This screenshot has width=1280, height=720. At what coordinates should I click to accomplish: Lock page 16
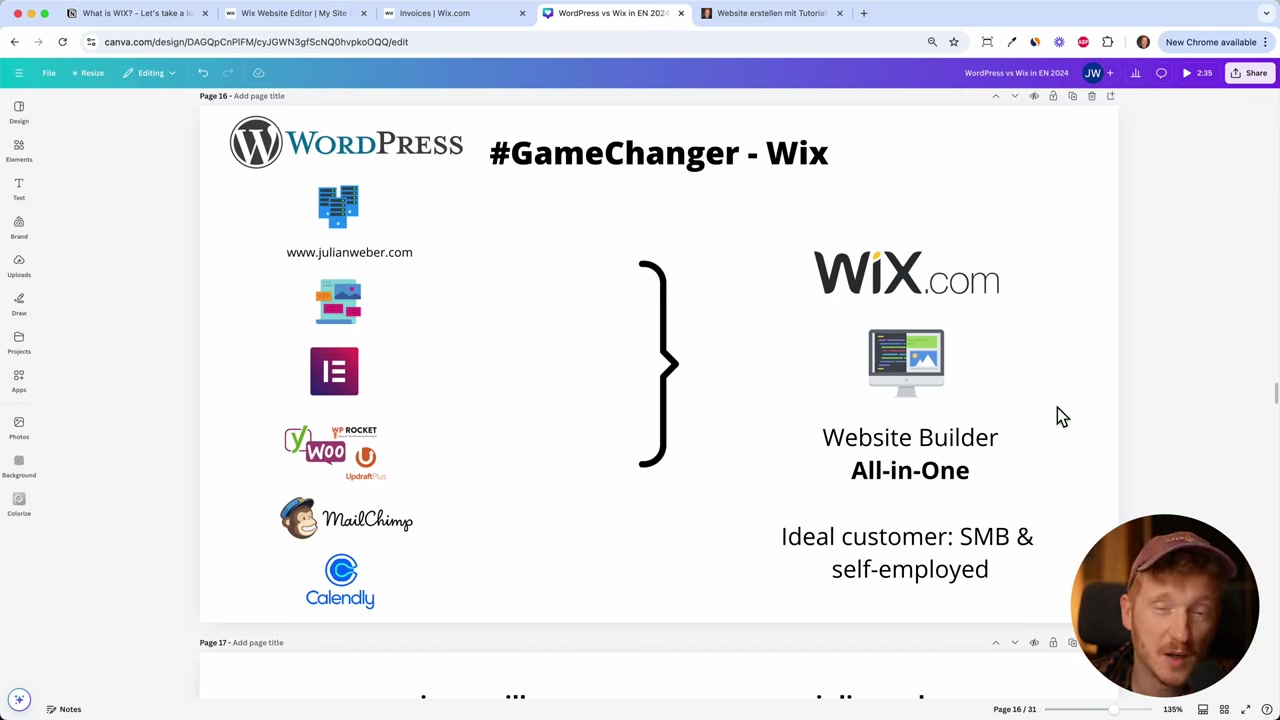coord(1053,96)
